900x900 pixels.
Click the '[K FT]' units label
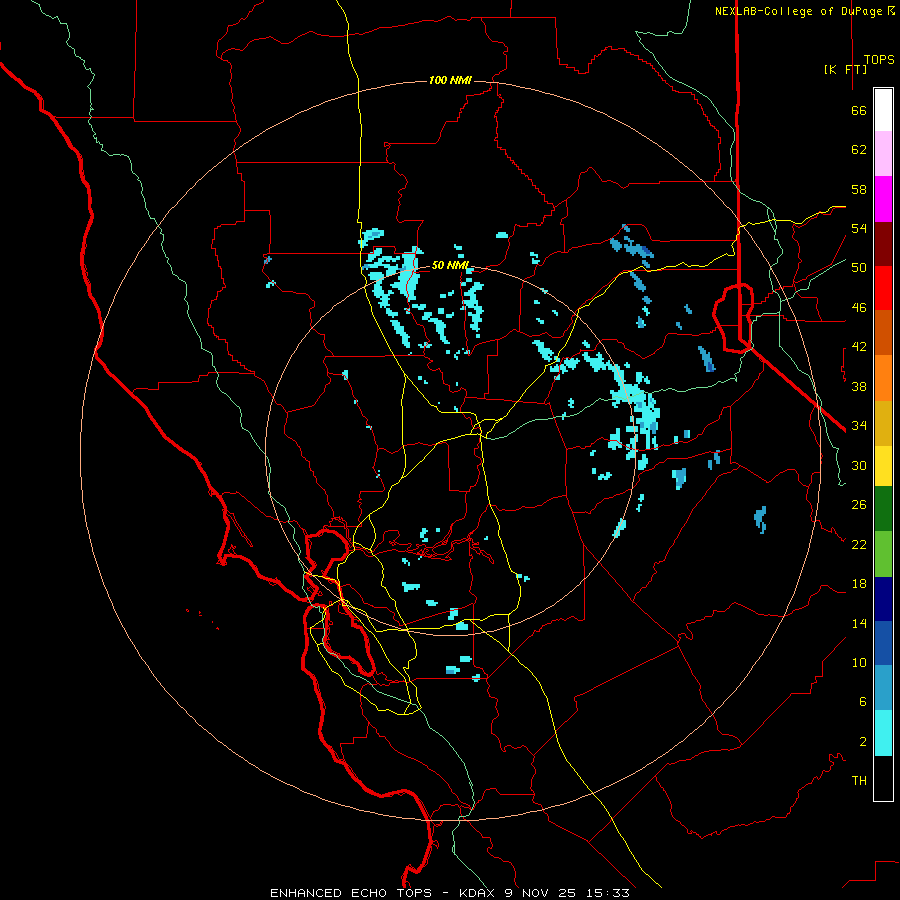coord(845,69)
